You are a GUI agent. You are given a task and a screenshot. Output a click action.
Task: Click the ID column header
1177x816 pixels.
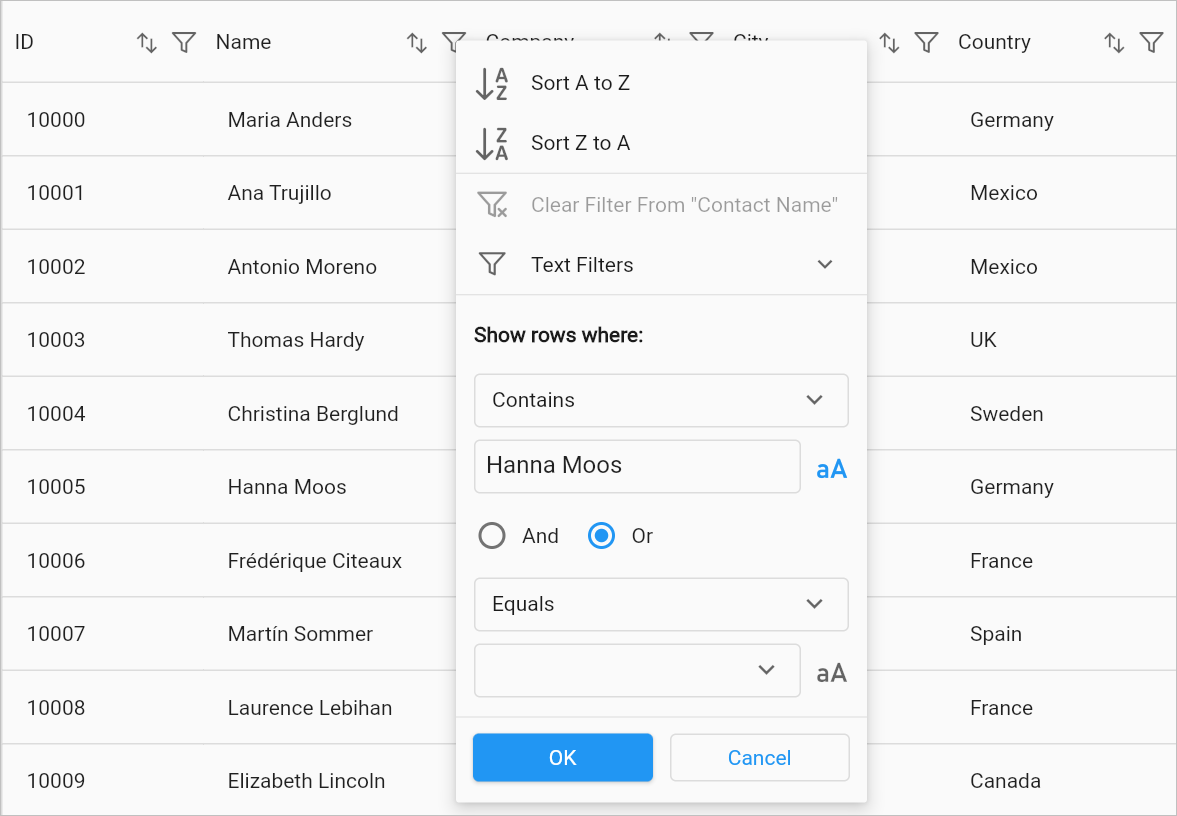coord(24,42)
